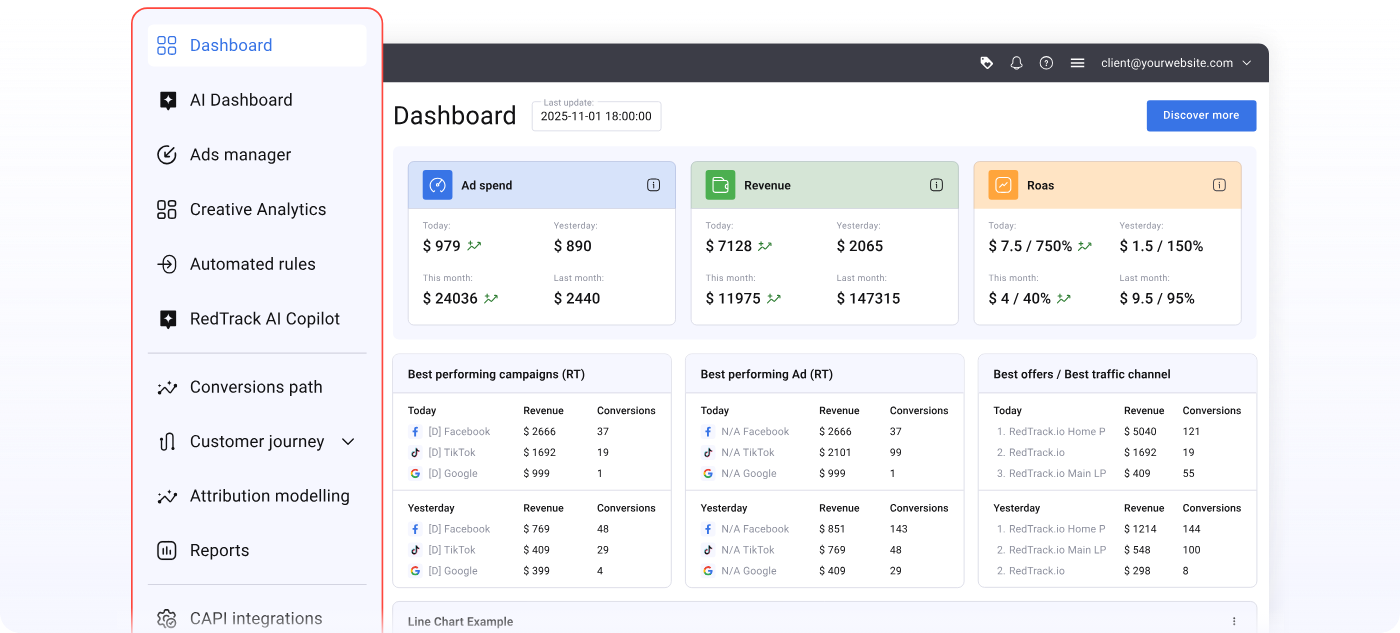Click the Revenue card info icon
This screenshot has height=633, width=1400.
point(936,185)
